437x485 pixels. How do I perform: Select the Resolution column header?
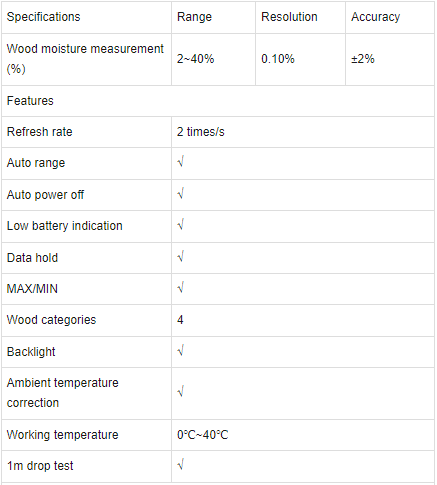click(289, 17)
